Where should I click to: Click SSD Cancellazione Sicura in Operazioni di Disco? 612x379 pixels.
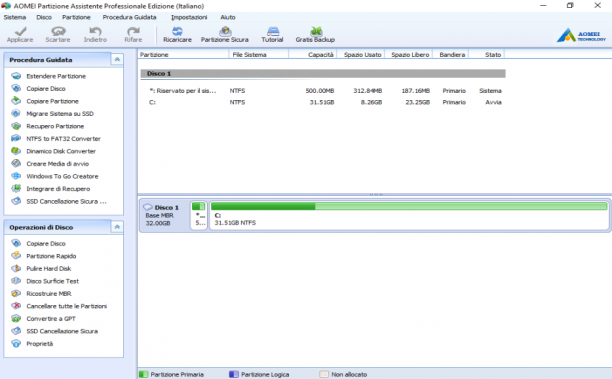pos(62,331)
